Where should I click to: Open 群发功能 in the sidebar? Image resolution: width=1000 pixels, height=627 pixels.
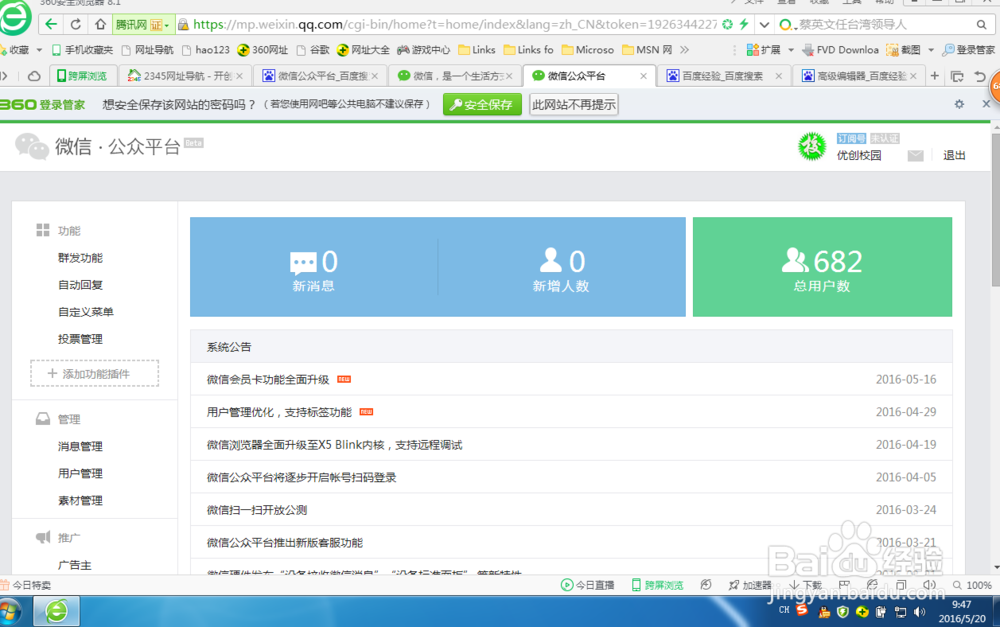[x=80, y=258]
